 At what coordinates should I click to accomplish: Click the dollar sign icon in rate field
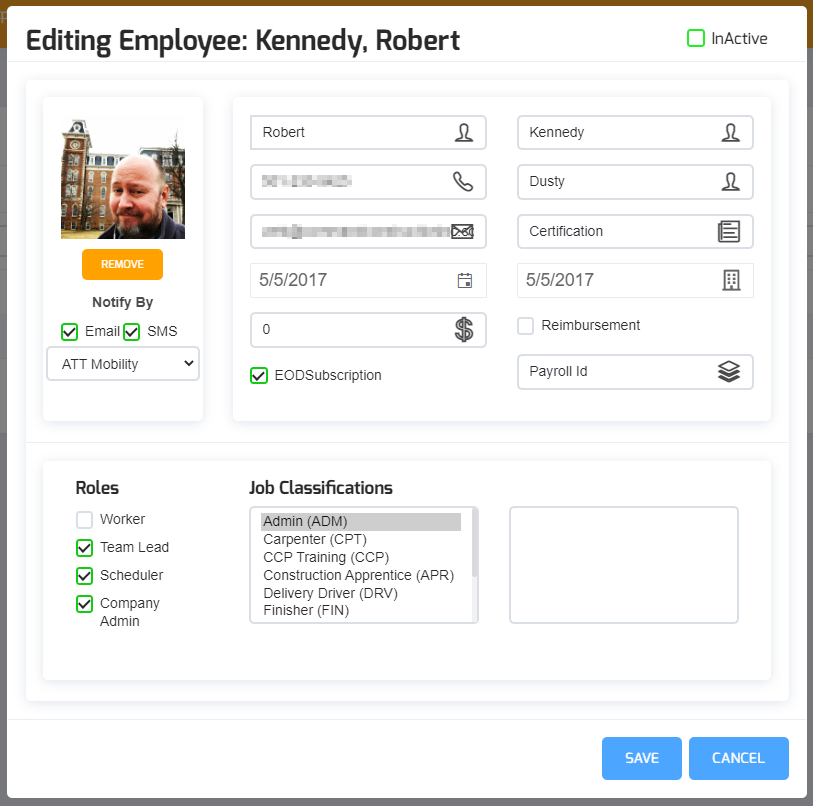[x=464, y=329]
